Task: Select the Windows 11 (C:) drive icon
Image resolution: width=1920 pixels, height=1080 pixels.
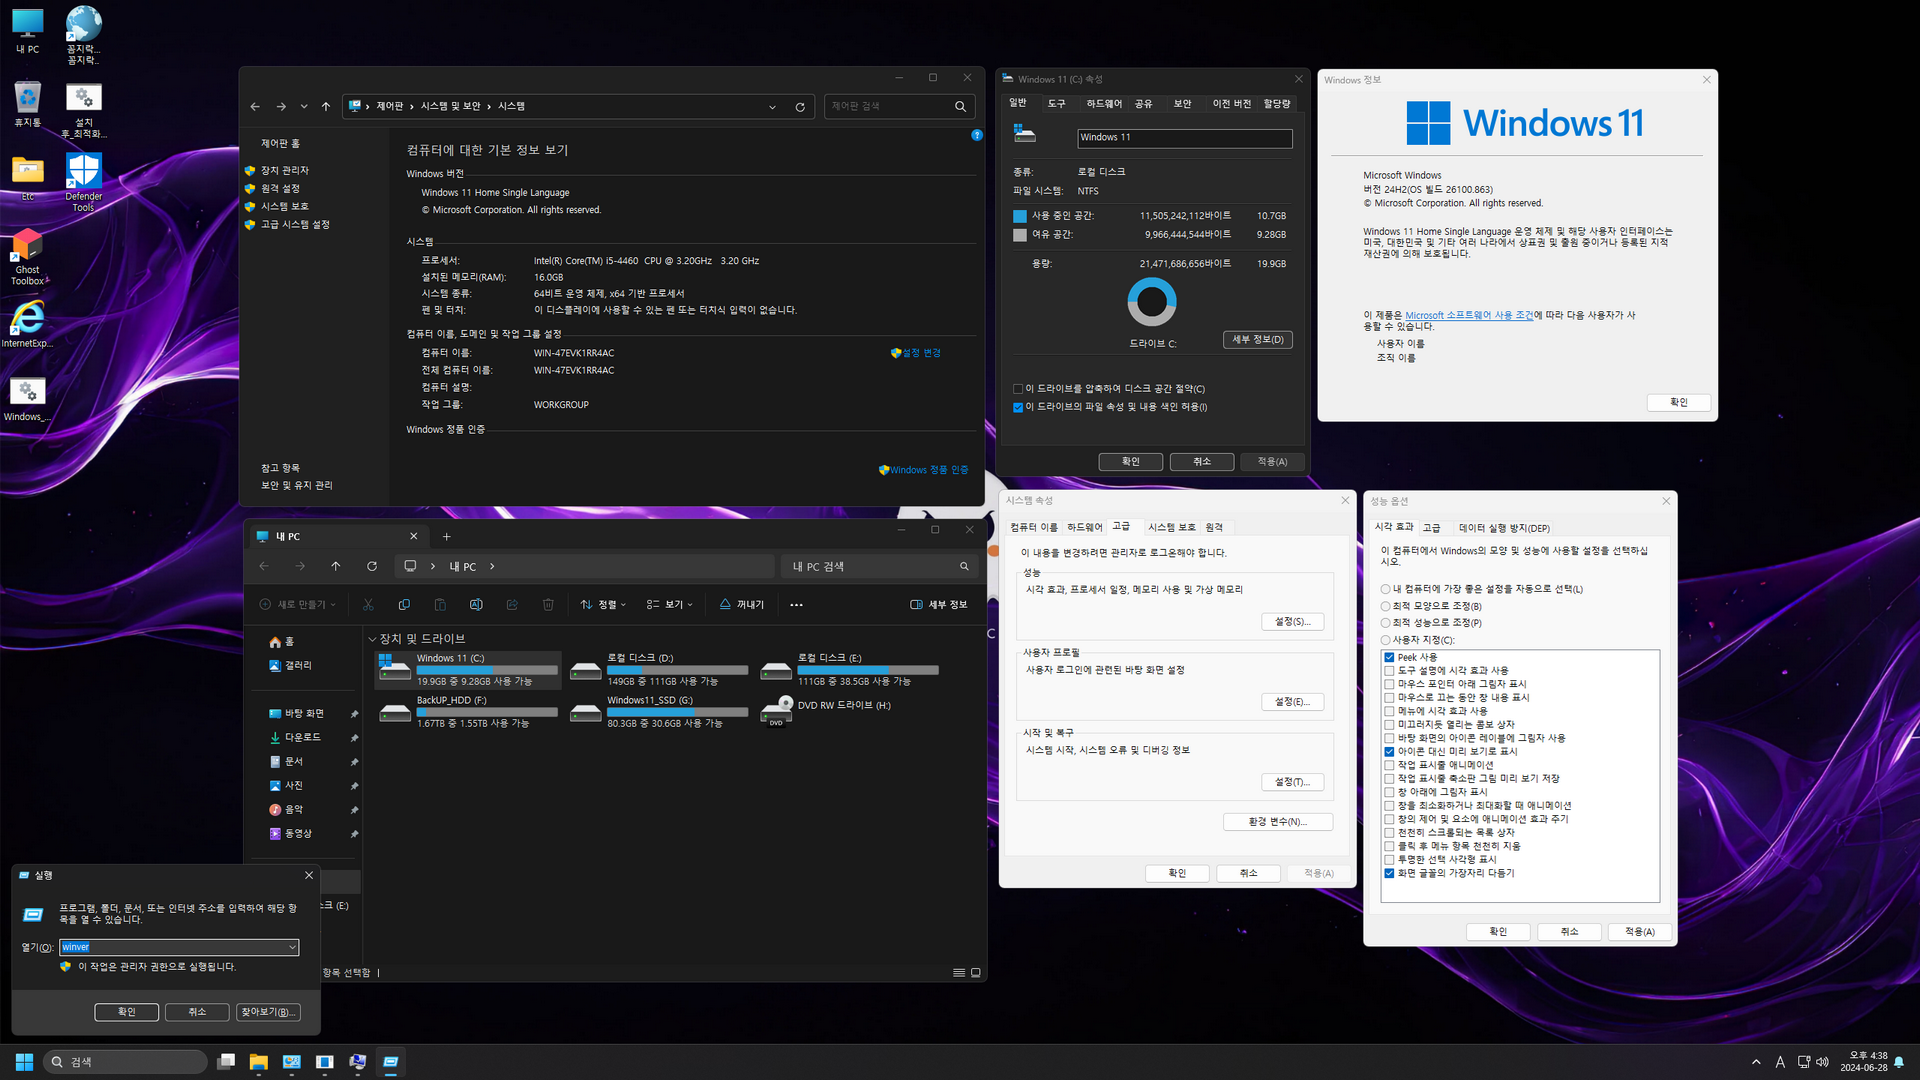Action: [x=394, y=669]
